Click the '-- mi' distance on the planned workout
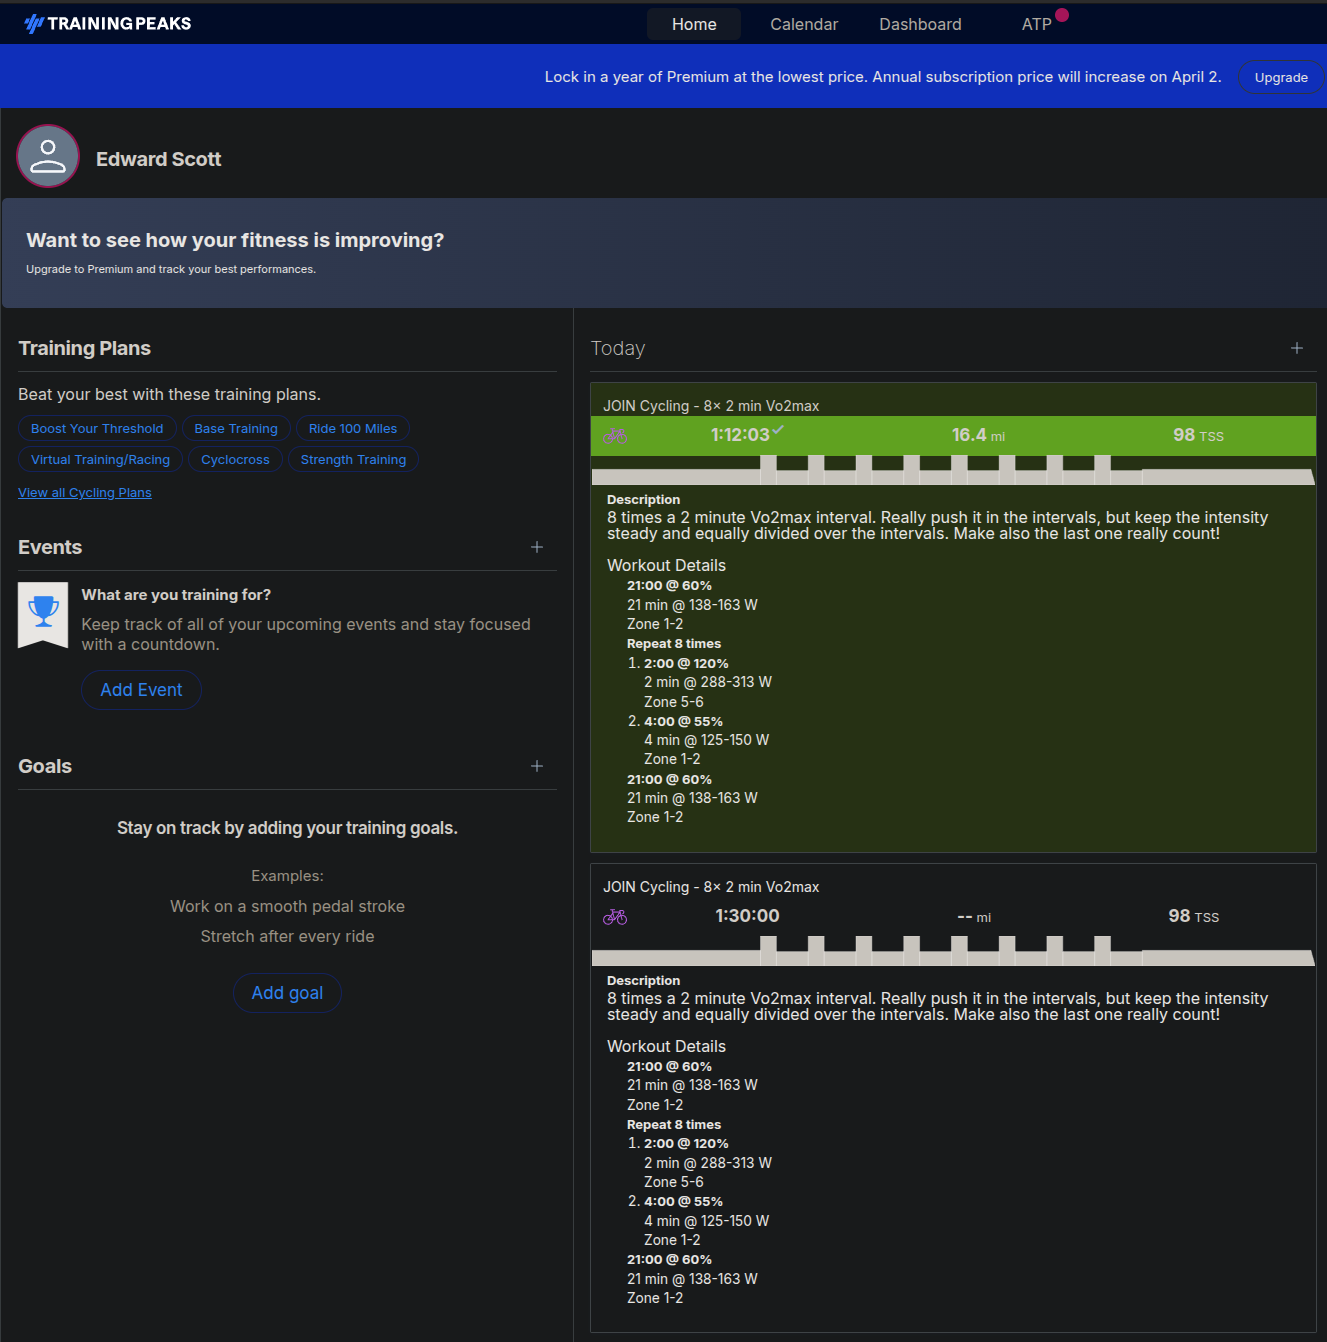 974,917
